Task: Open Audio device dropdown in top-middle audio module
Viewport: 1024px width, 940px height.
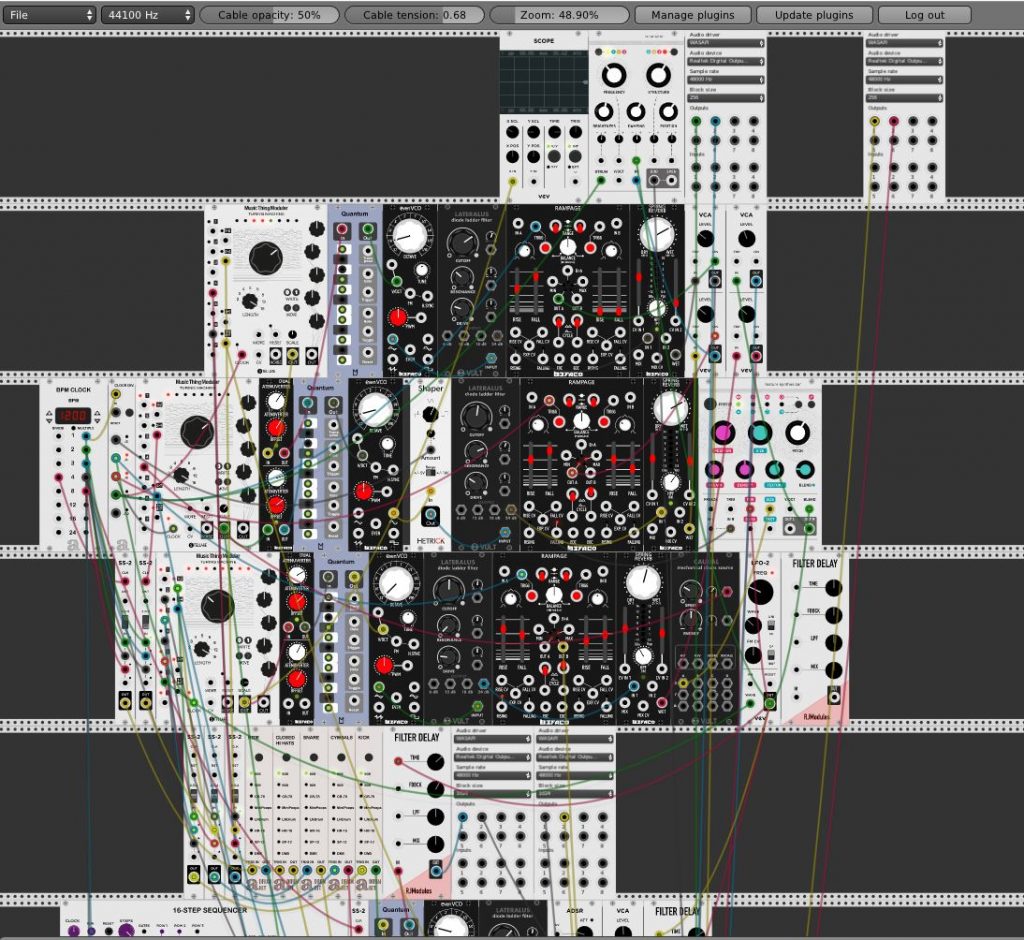Action: (x=726, y=61)
